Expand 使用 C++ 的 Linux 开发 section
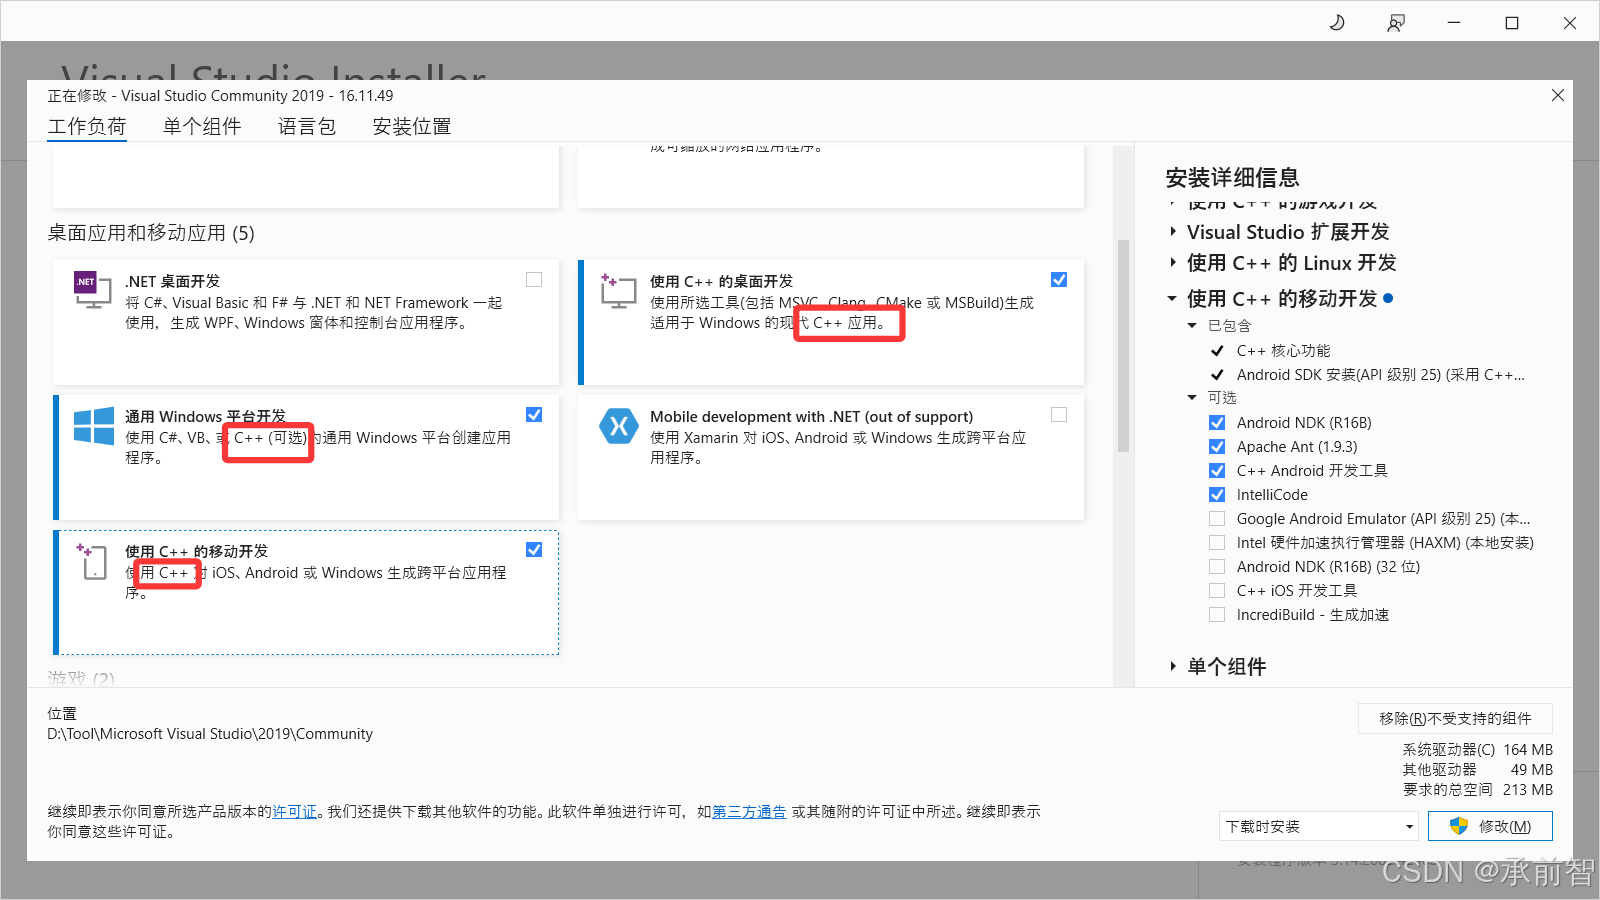The height and width of the screenshot is (900, 1600). 1173,263
